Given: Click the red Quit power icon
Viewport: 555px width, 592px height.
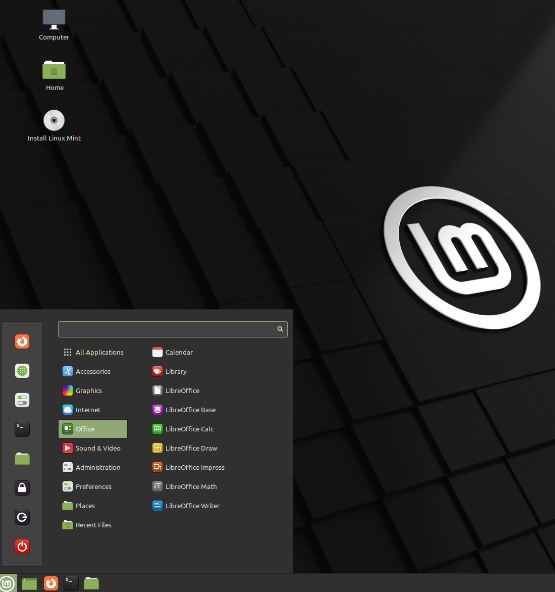Looking at the screenshot, I should point(22,546).
